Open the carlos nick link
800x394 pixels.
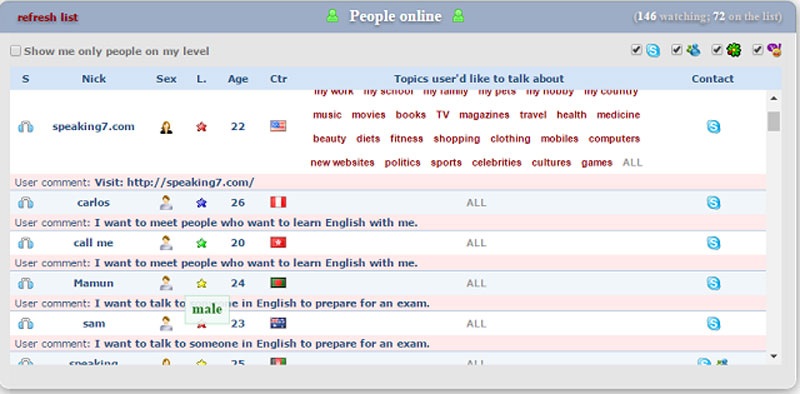pyautogui.click(x=93, y=203)
